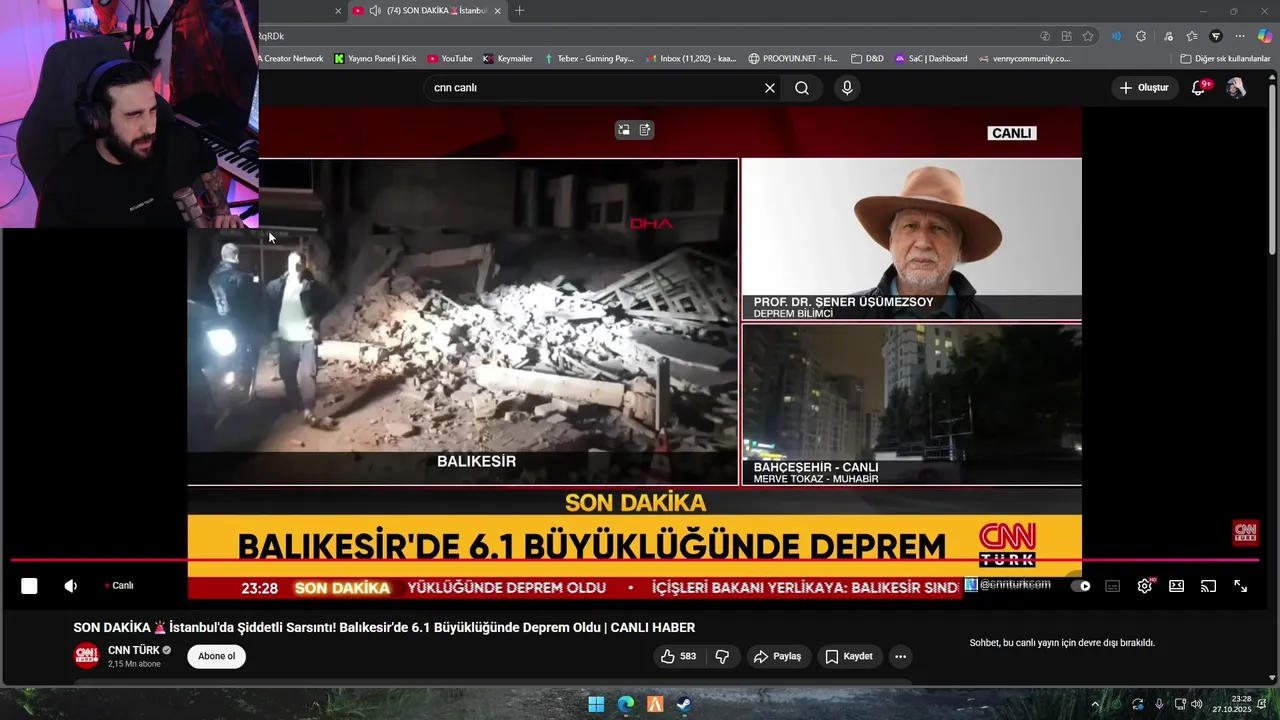Image resolution: width=1280 pixels, height=720 pixels.
Task: Click the red video progress bar
Action: point(634,560)
